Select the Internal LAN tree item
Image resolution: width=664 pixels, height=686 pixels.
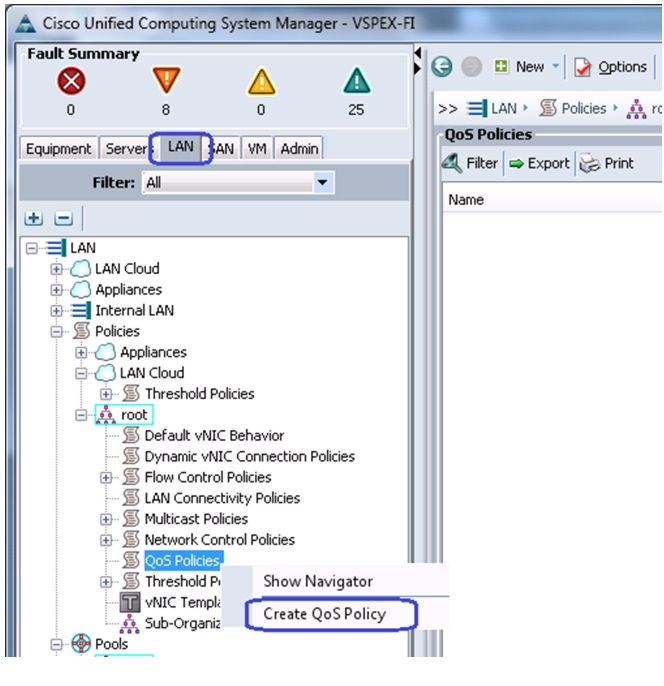tap(135, 311)
